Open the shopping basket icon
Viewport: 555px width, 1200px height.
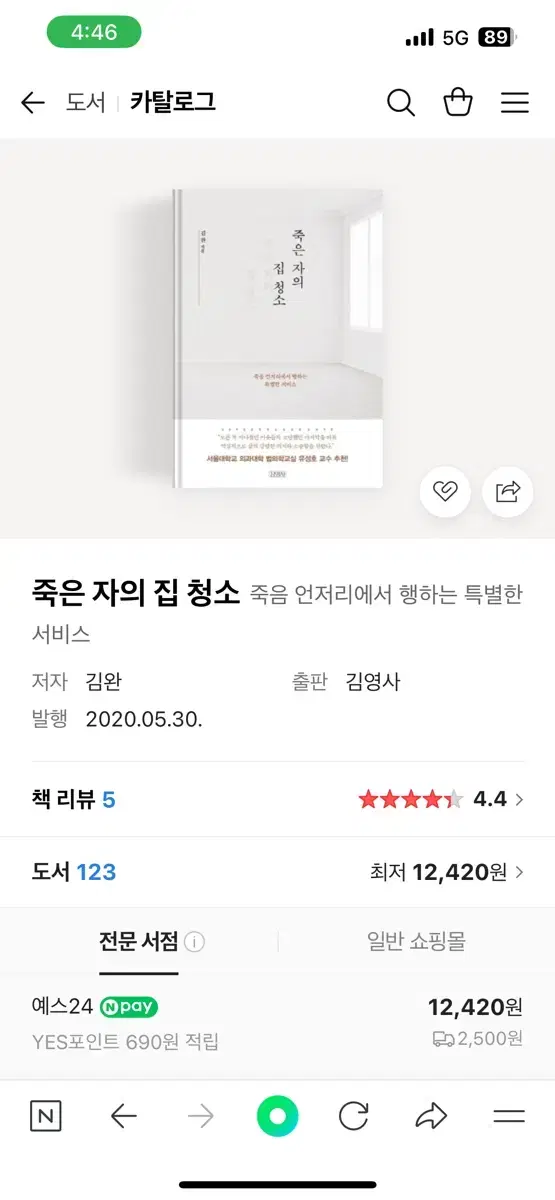pos(458,102)
